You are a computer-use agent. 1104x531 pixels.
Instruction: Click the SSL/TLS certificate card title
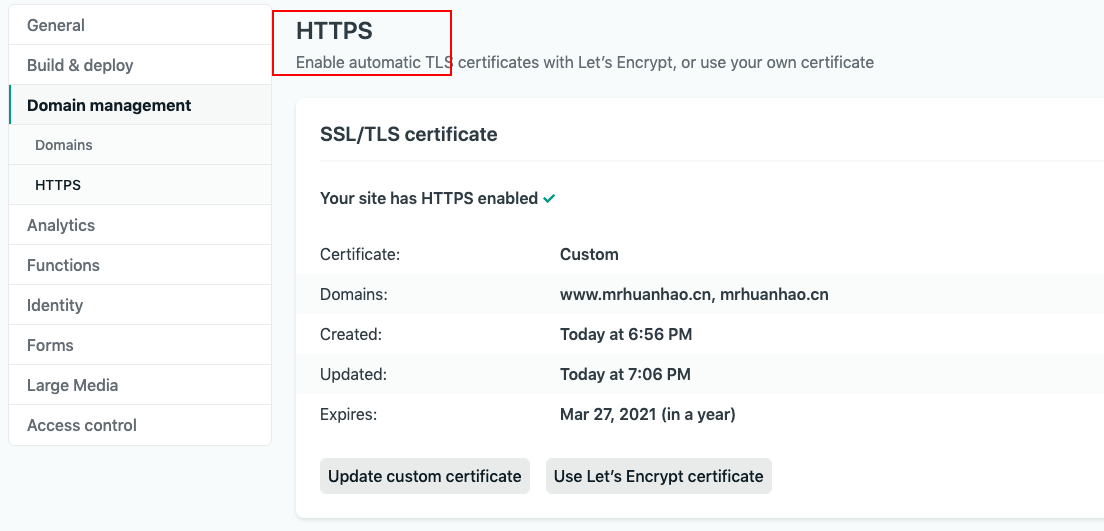tap(408, 134)
